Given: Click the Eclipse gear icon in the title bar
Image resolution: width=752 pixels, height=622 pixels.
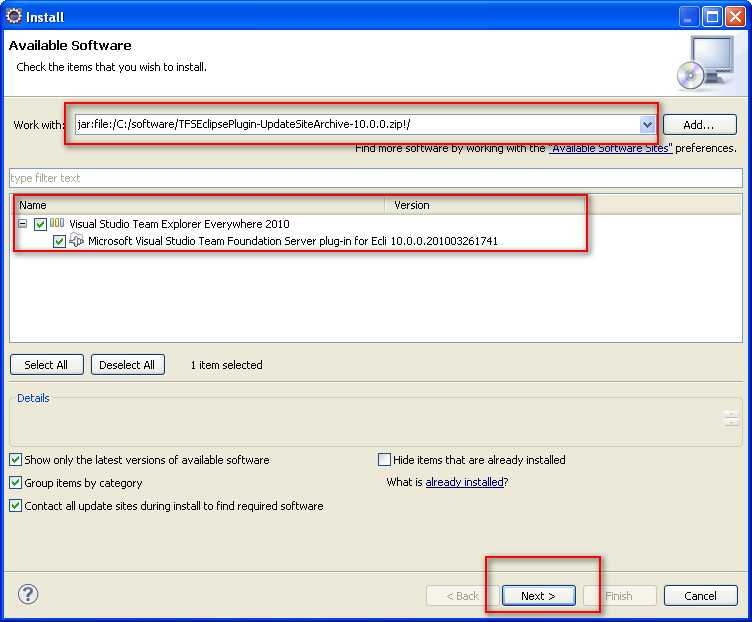Looking at the screenshot, I should coord(14,16).
